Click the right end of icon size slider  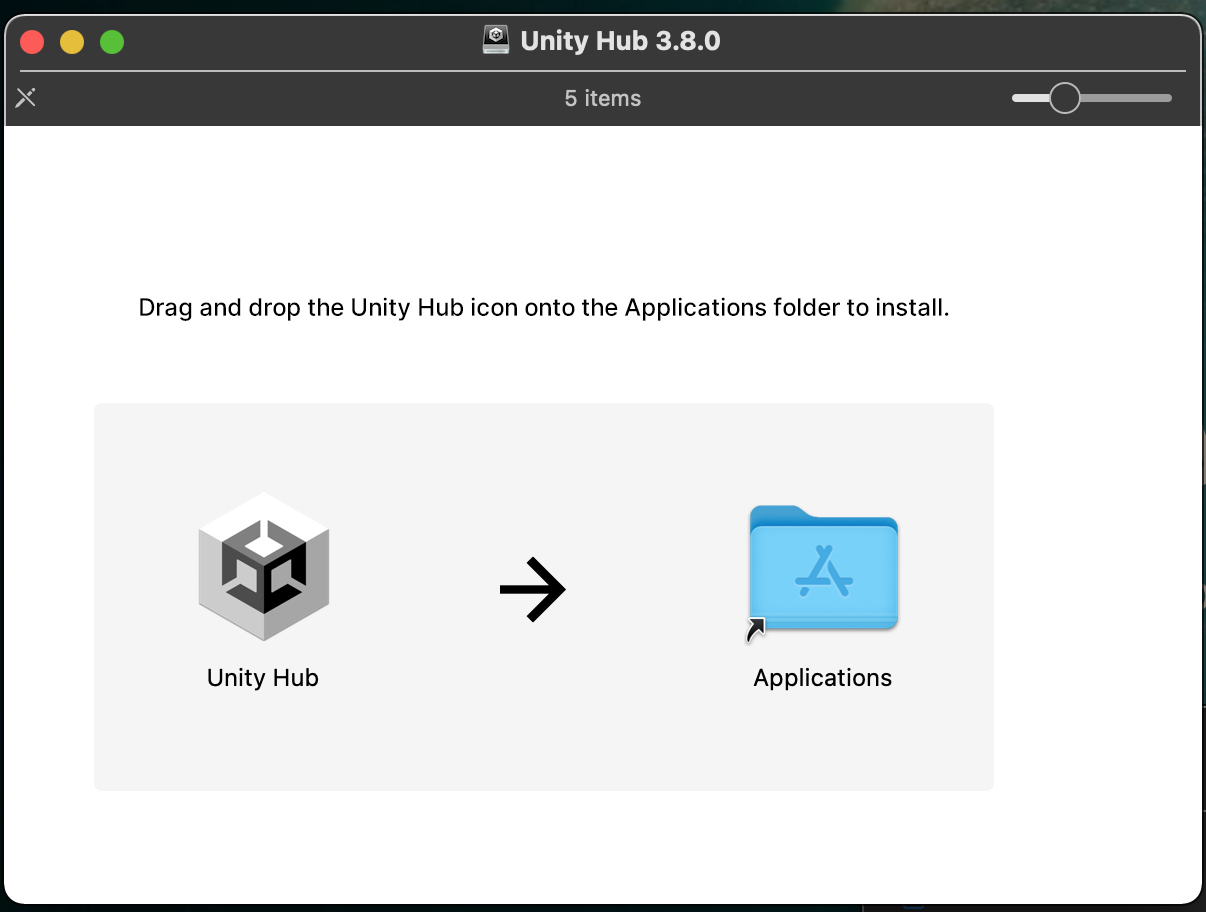[x=1166, y=98]
